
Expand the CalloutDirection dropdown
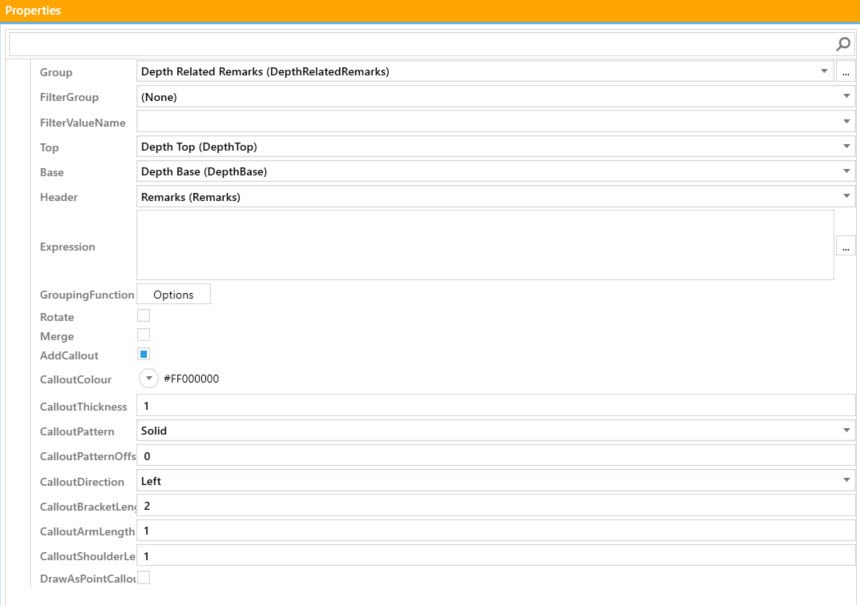tap(846, 480)
